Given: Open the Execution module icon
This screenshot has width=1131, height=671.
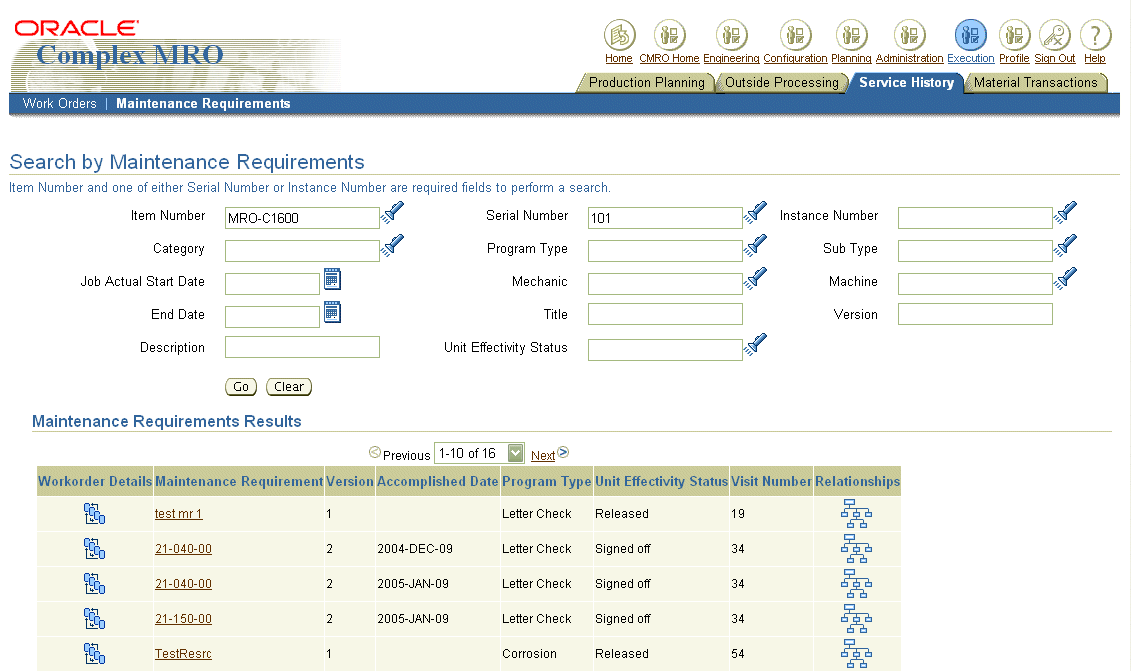Looking at the screenshot, I should coord(971,35).
